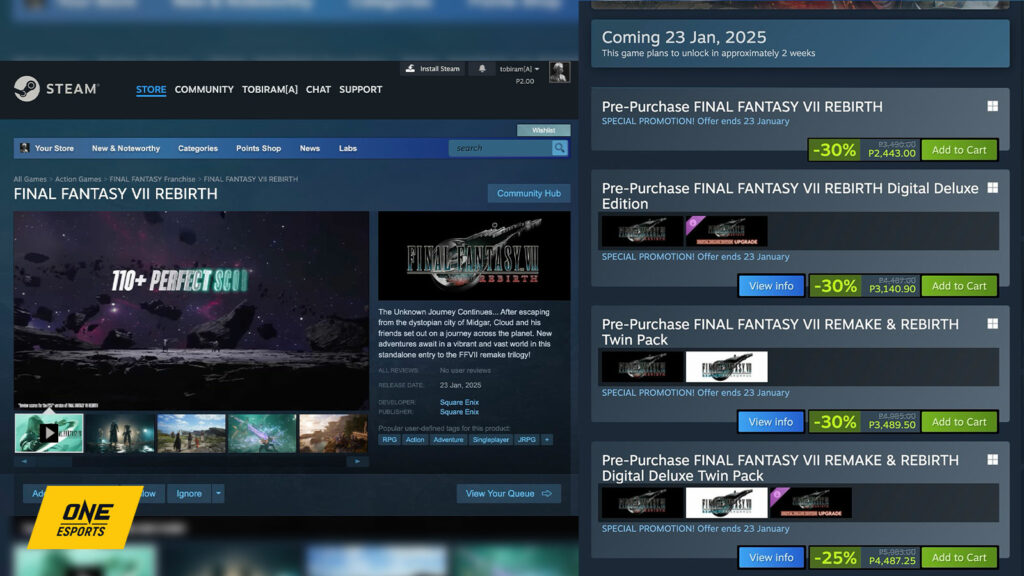Click the screenshot strip left arrow
Image resolution: width=1024 pixels, height=576 pixels.
click(24, 461)
